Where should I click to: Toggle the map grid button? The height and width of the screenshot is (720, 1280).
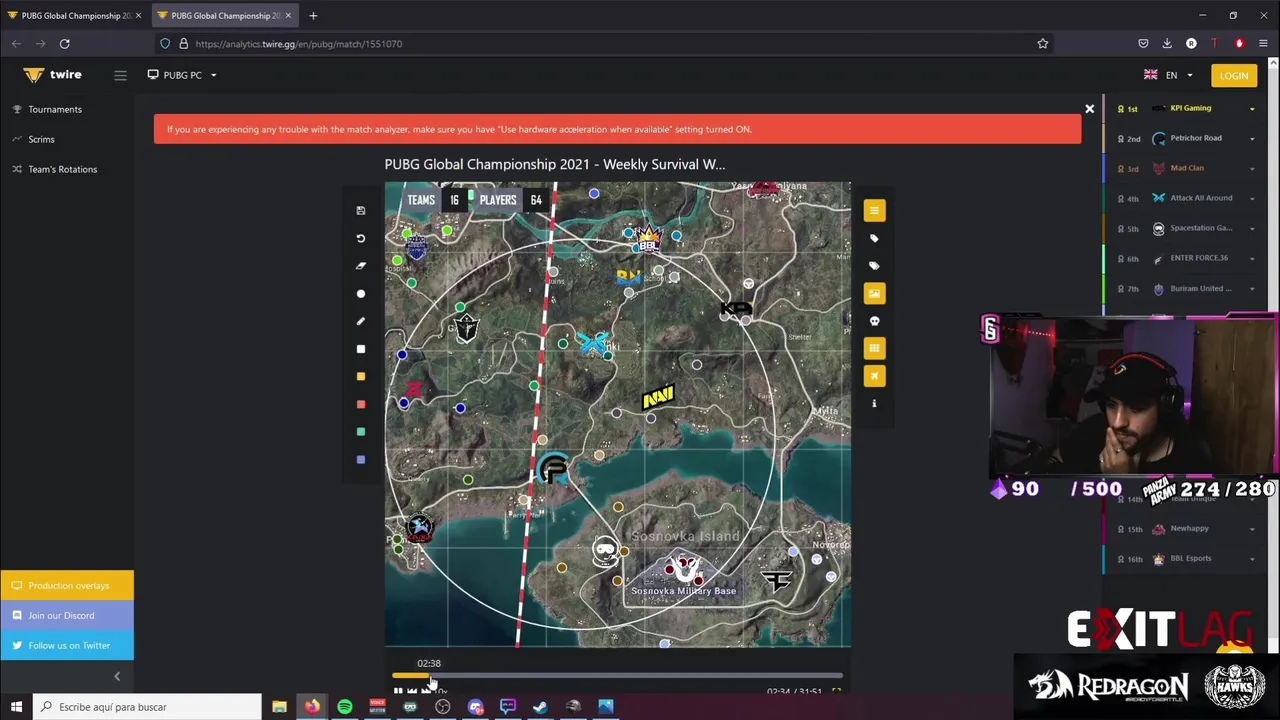874,348
